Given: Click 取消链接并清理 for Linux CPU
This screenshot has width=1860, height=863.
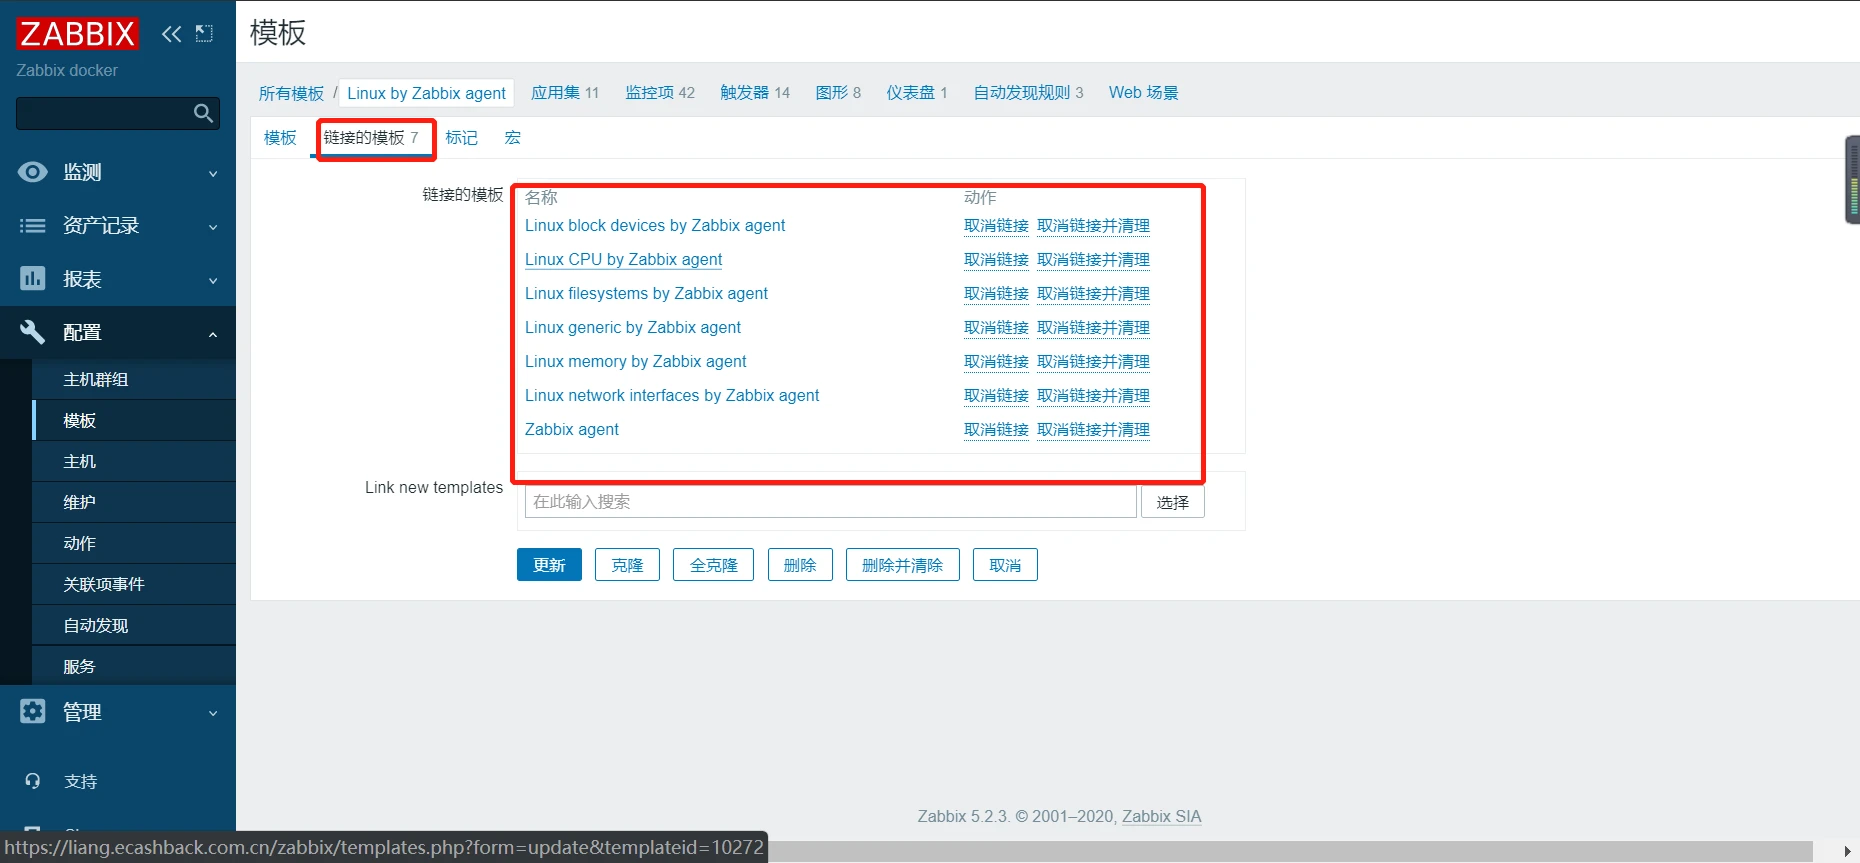Looking at the screenshot, I should 1093,260.
